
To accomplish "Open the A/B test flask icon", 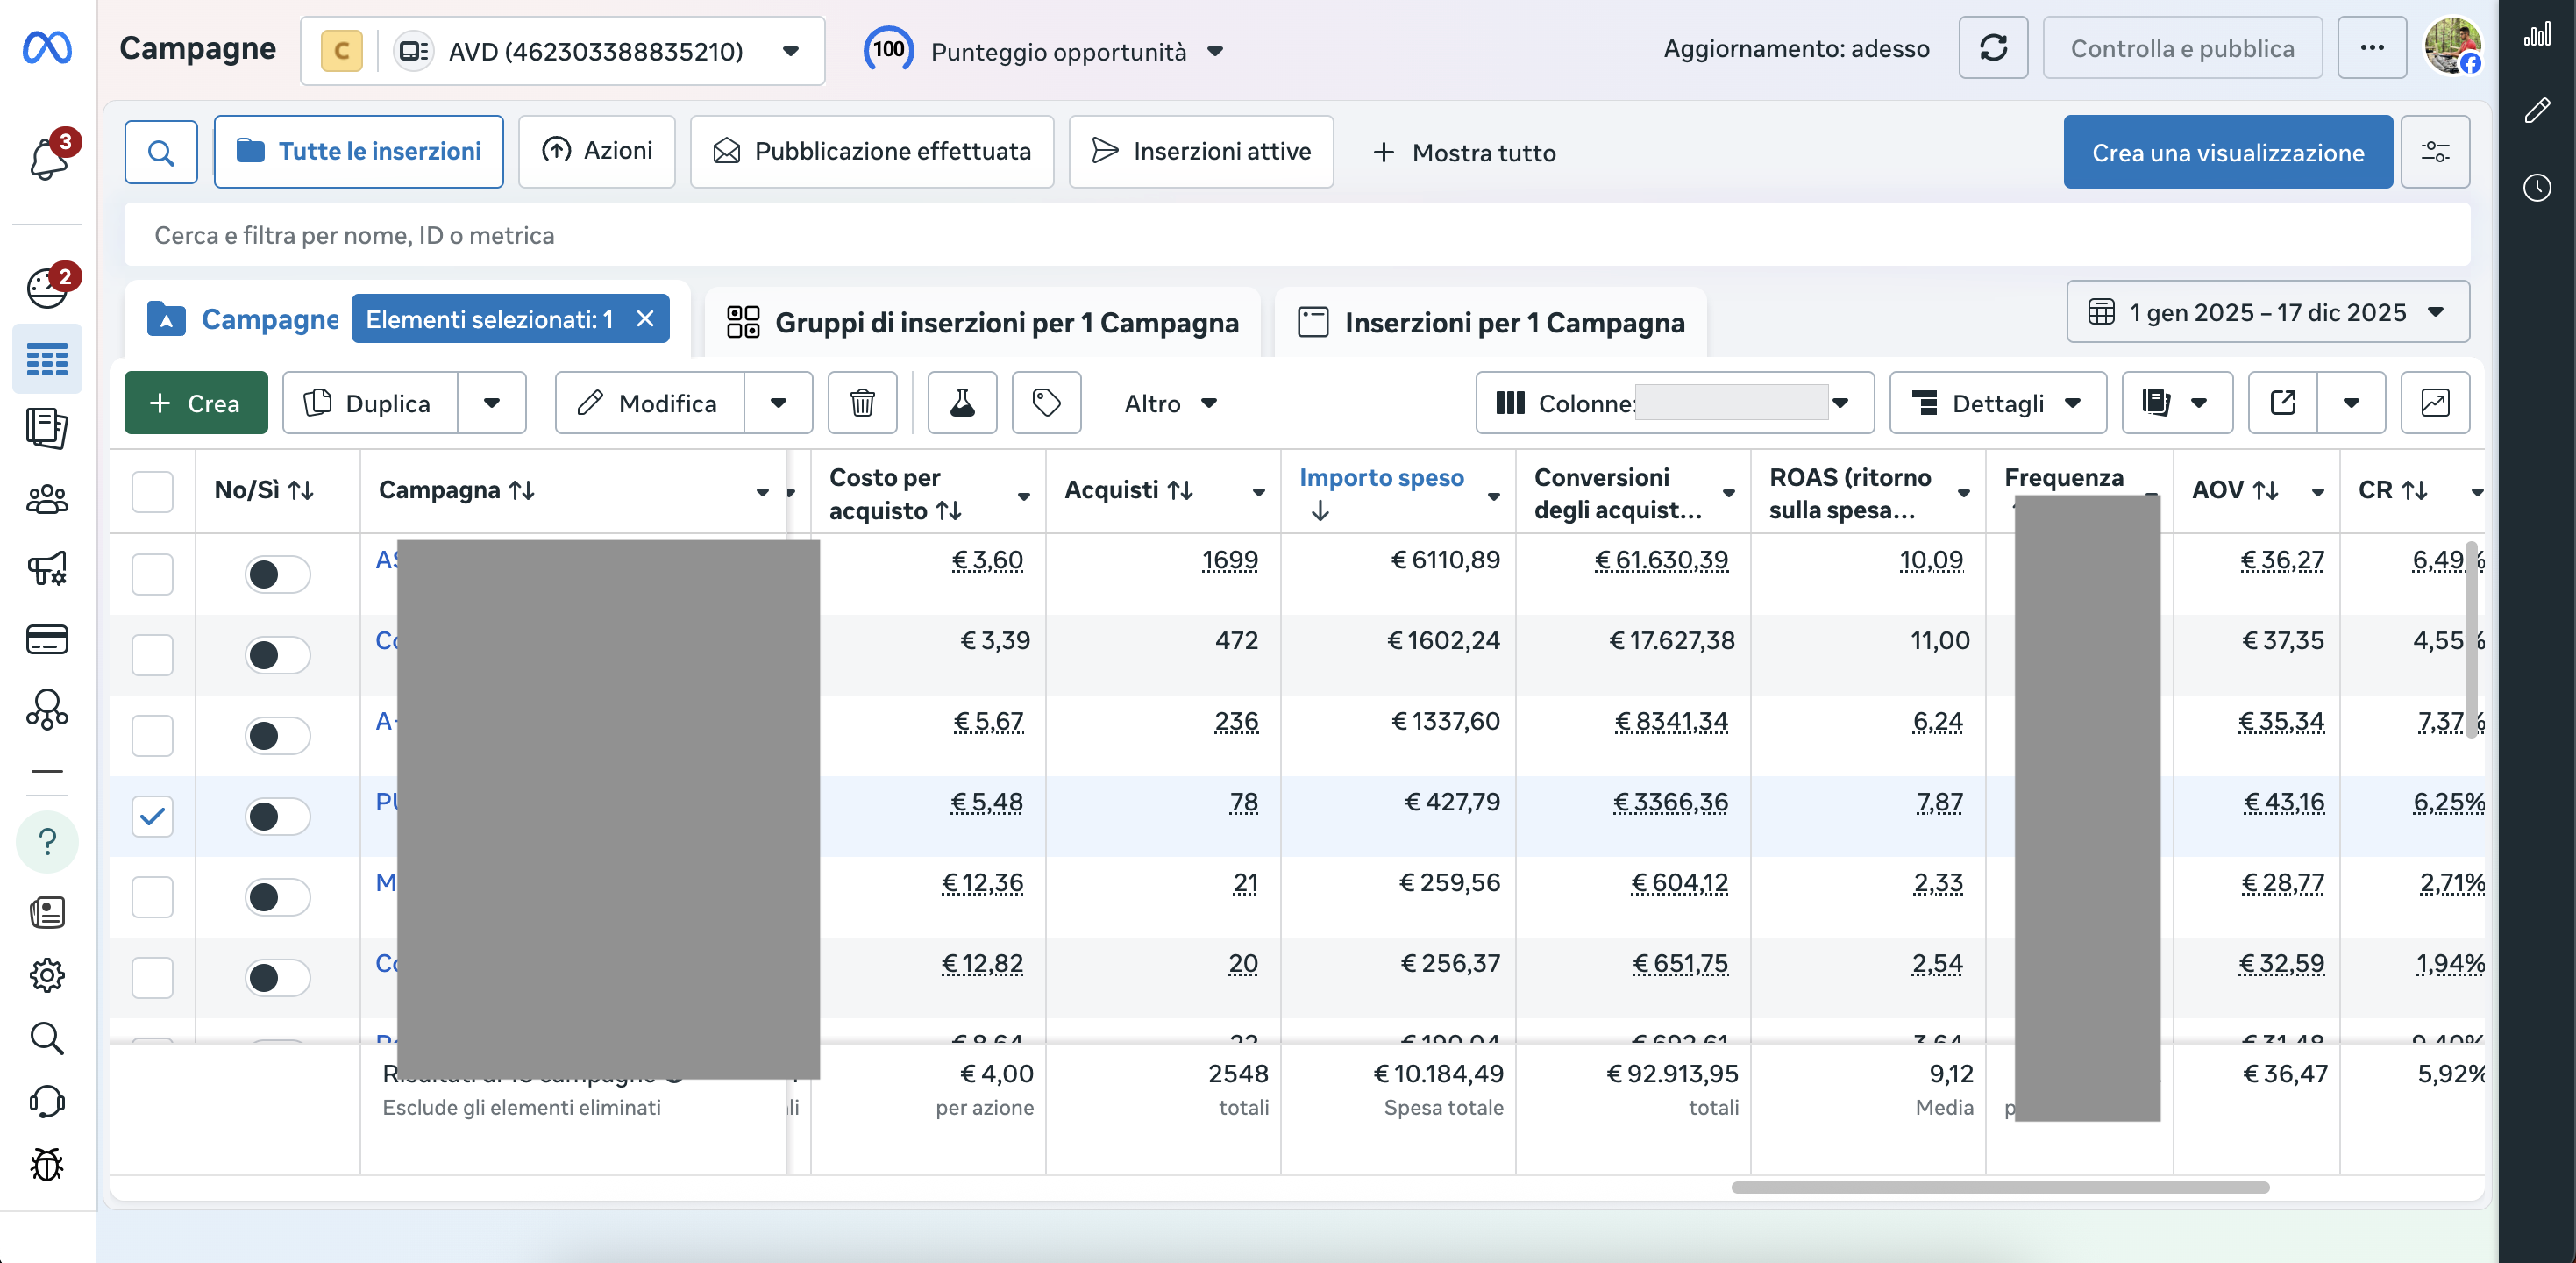I will pyautogui.click(x=962, y=403).
